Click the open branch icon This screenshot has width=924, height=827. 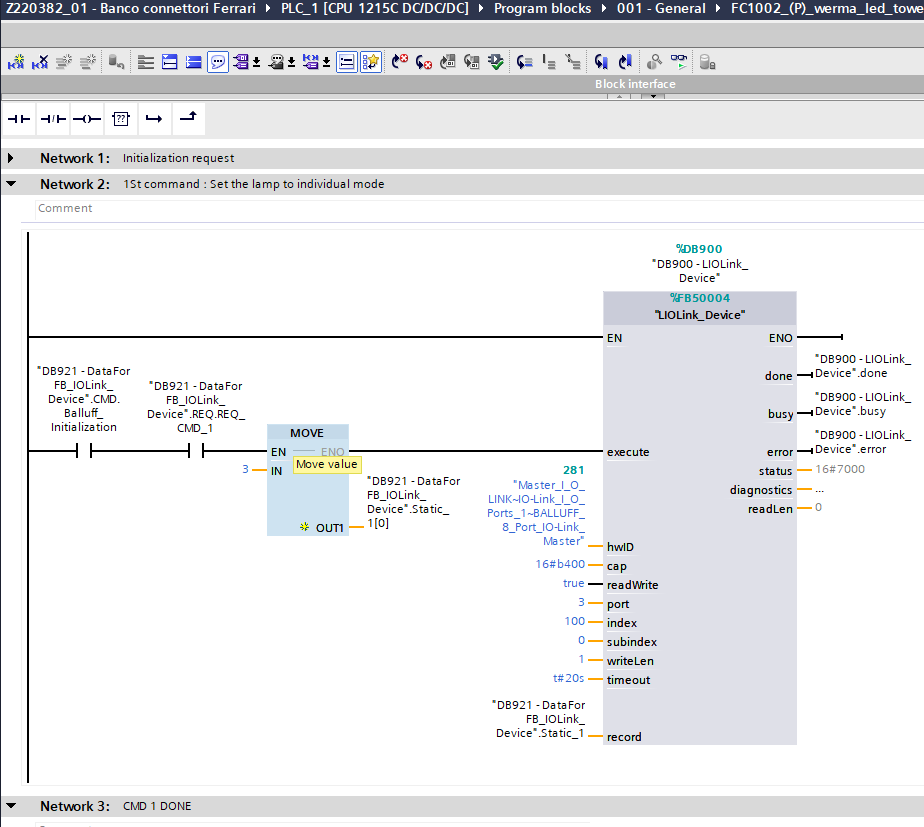(x=153, y=119)
